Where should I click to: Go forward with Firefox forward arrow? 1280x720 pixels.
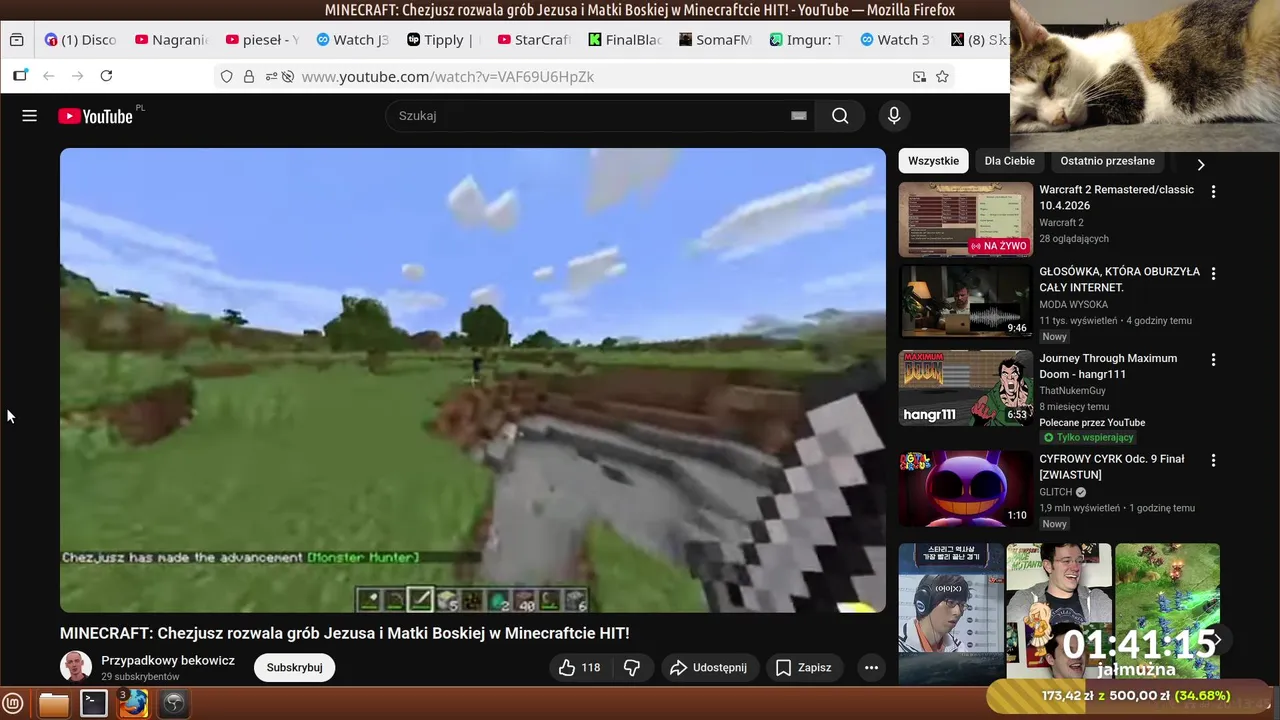tap(77, 76)
